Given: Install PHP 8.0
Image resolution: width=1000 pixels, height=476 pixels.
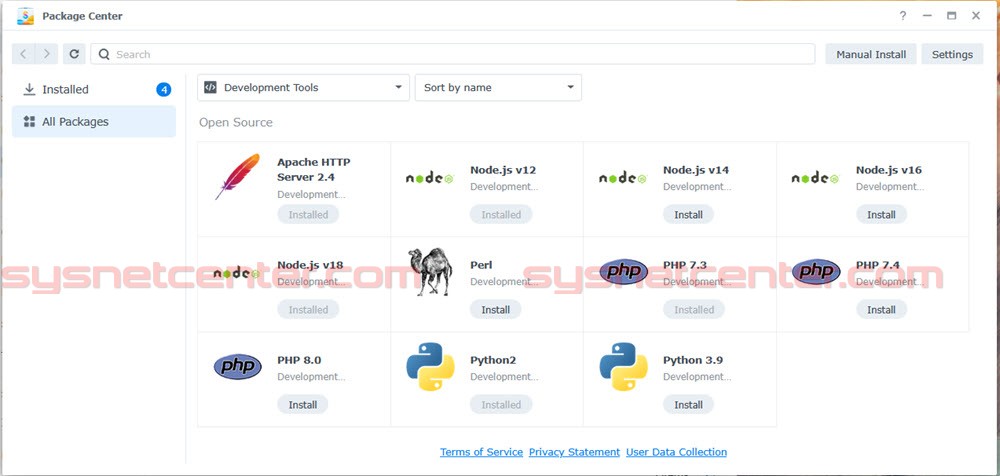Looking at the screenshot, I should click(x=302, y=405).
